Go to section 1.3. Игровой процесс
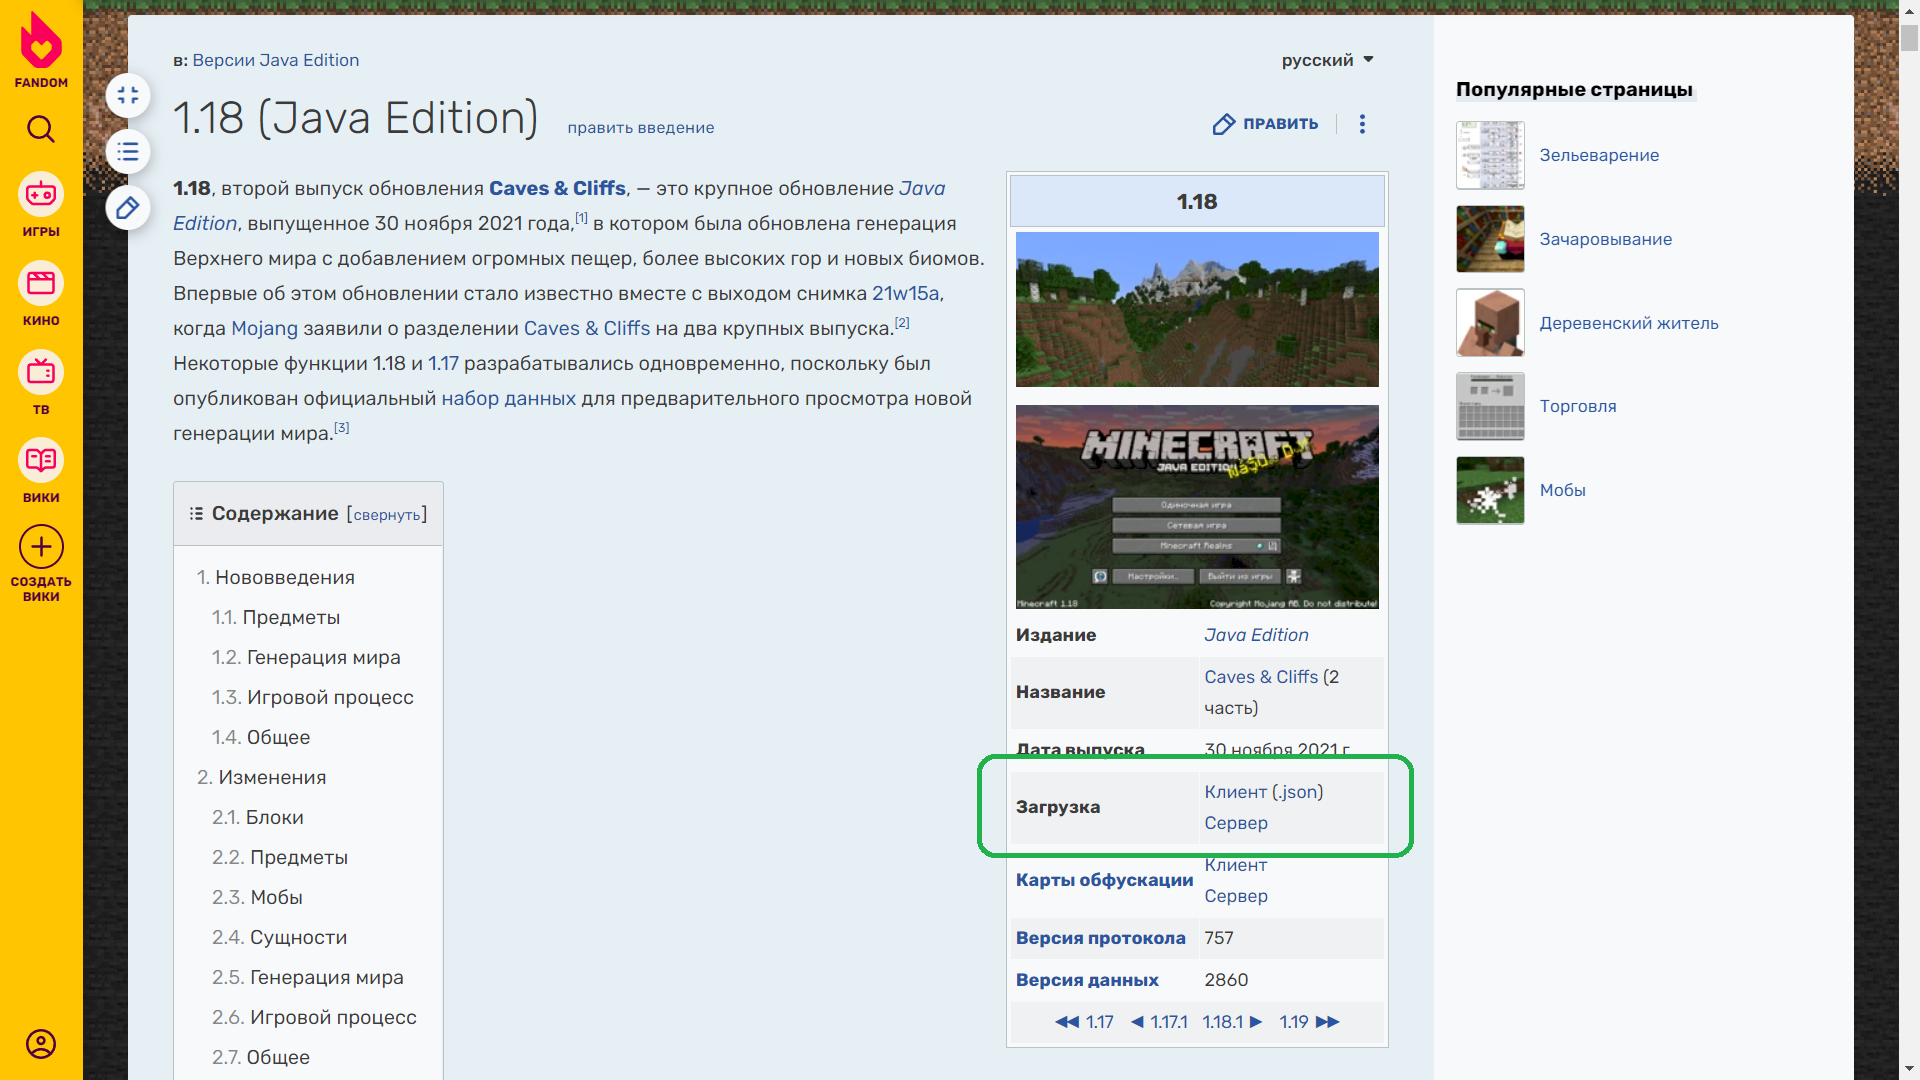The height and width of the screenshot is (1080, 1920). pos(312,697)
